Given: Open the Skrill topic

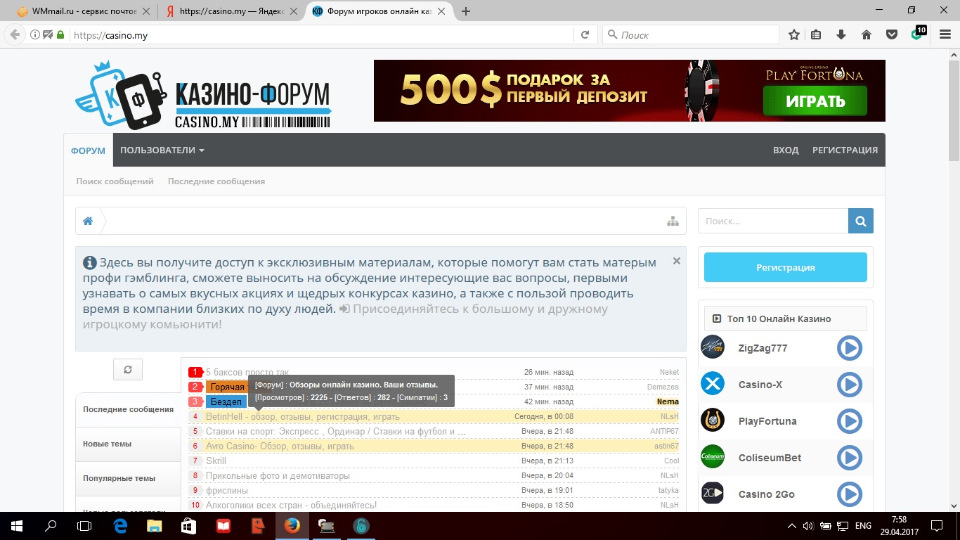Looking at the screenshot, I should (216, 460).
